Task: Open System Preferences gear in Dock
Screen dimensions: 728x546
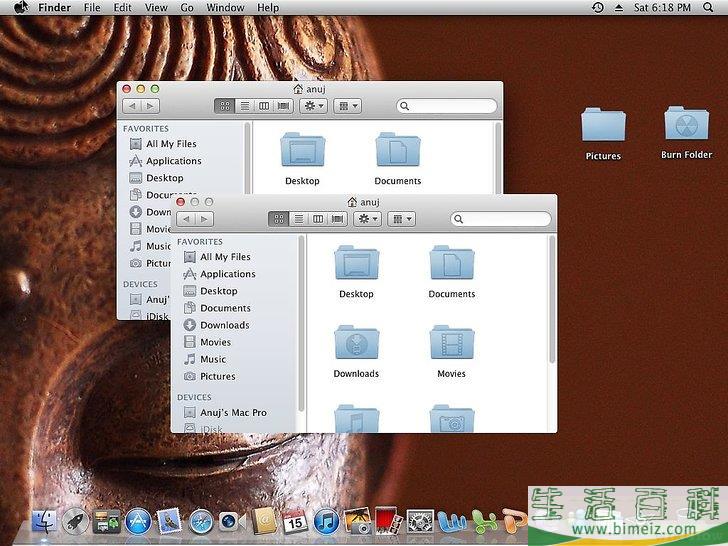Action: tap(420, 521)
